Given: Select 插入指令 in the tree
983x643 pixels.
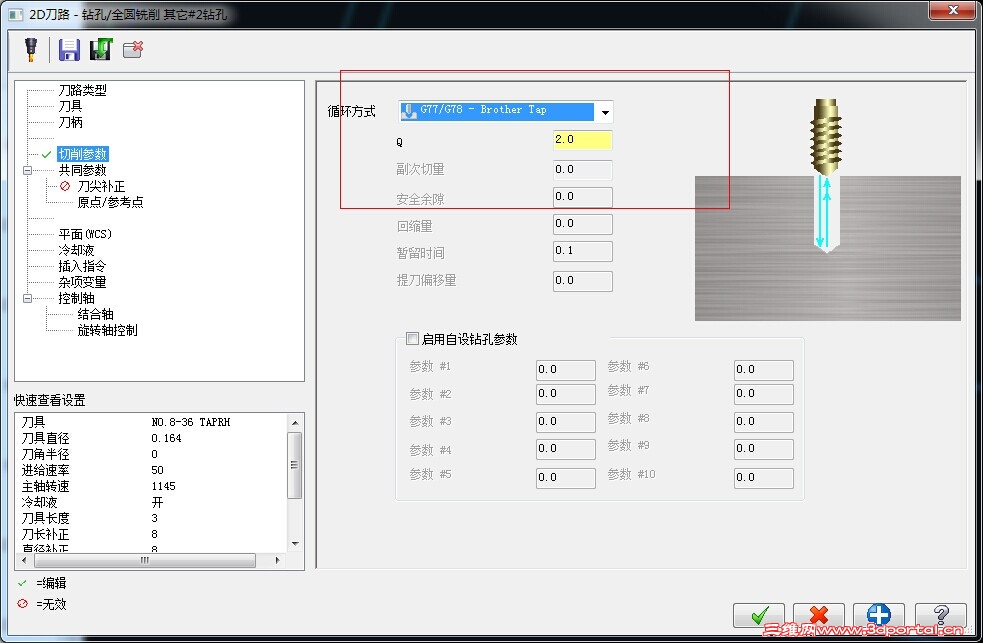Looking at the screenshot, I should point(83,266).
